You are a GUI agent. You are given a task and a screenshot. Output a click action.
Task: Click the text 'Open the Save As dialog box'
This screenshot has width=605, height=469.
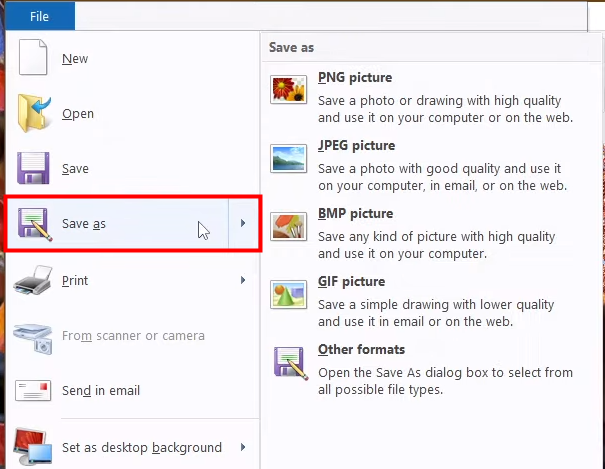pos(403,373)
